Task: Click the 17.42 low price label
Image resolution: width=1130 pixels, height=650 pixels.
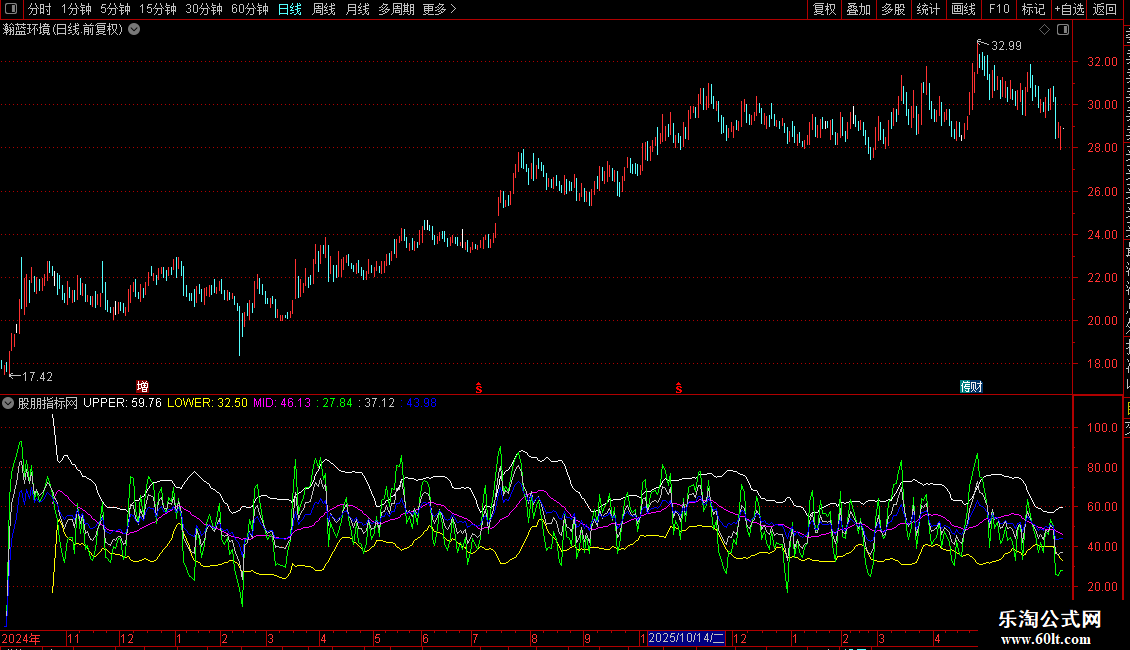Action: [x=37, y=377]
